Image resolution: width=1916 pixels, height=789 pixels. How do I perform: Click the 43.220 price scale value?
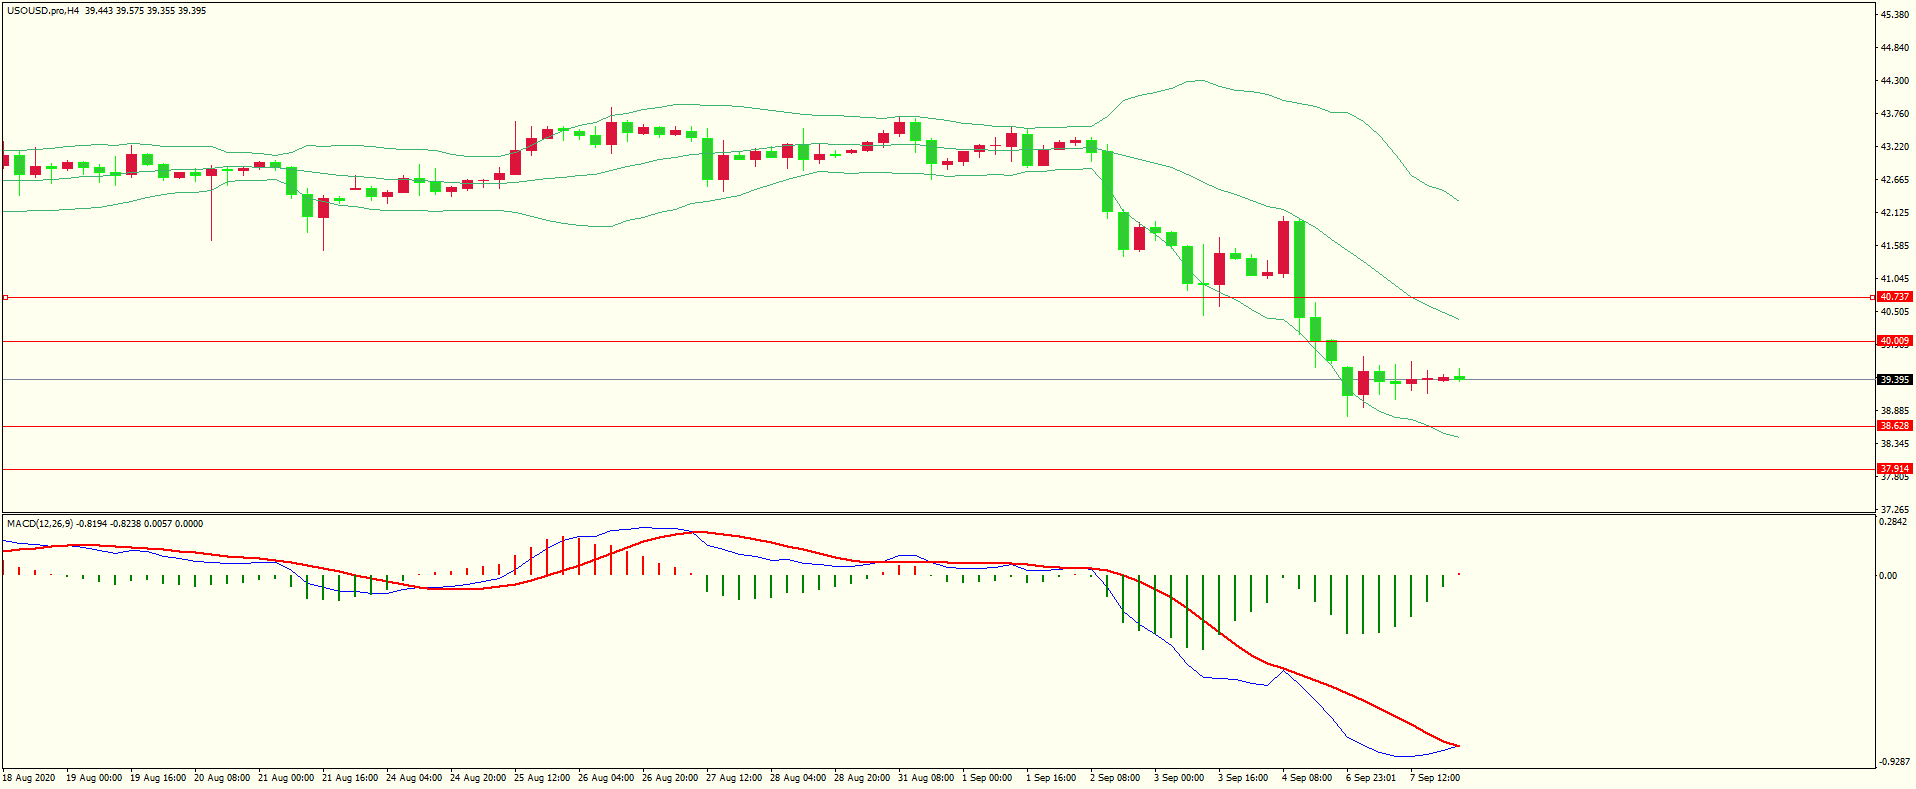tap(1894, 147)
